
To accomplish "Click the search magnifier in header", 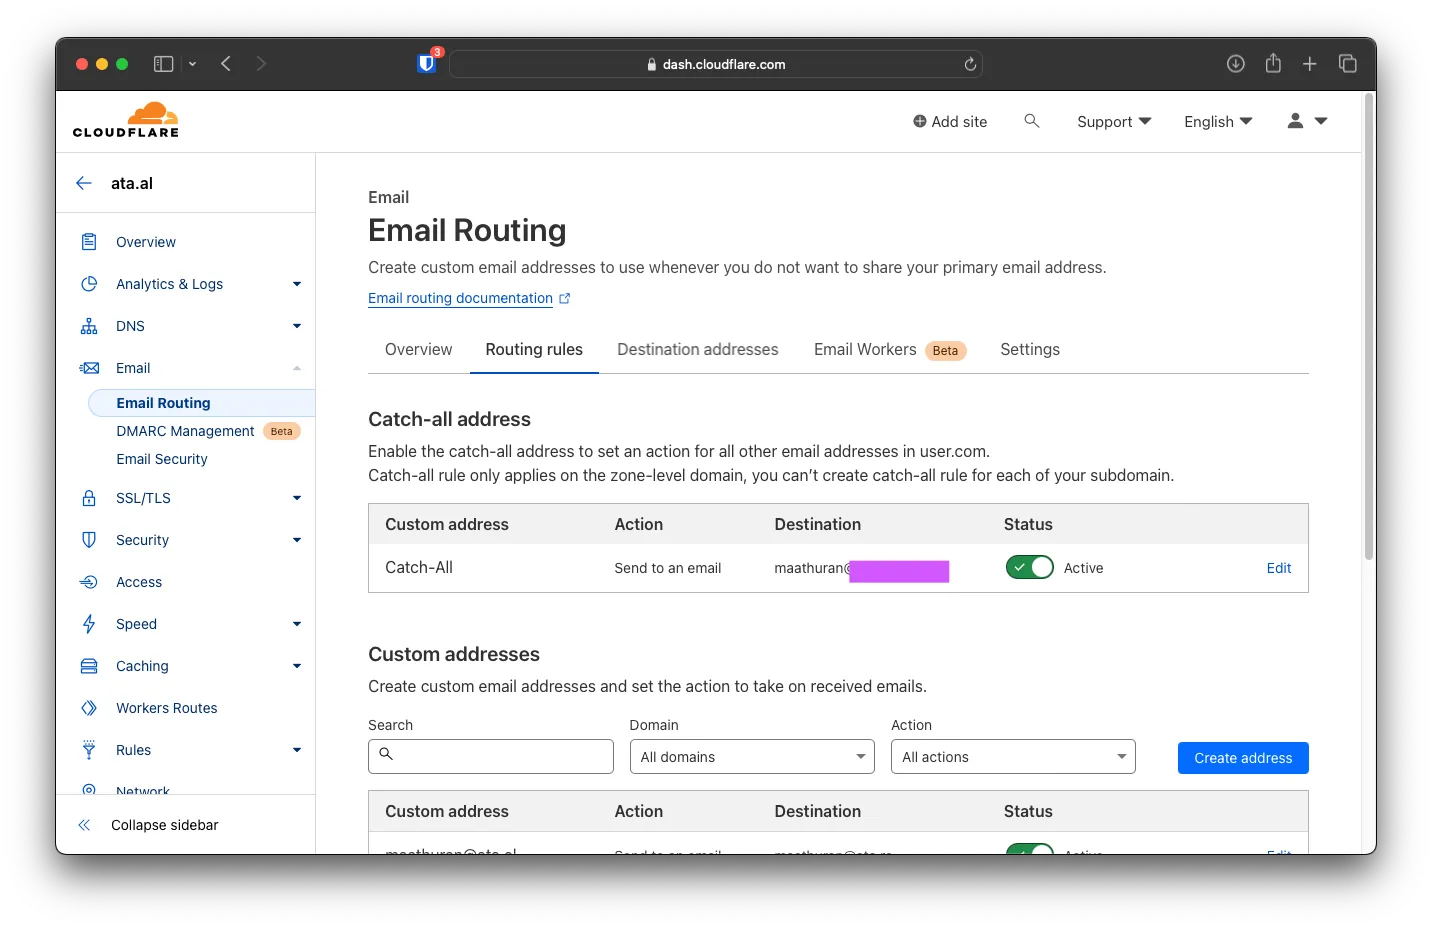I will [1032, 121].
